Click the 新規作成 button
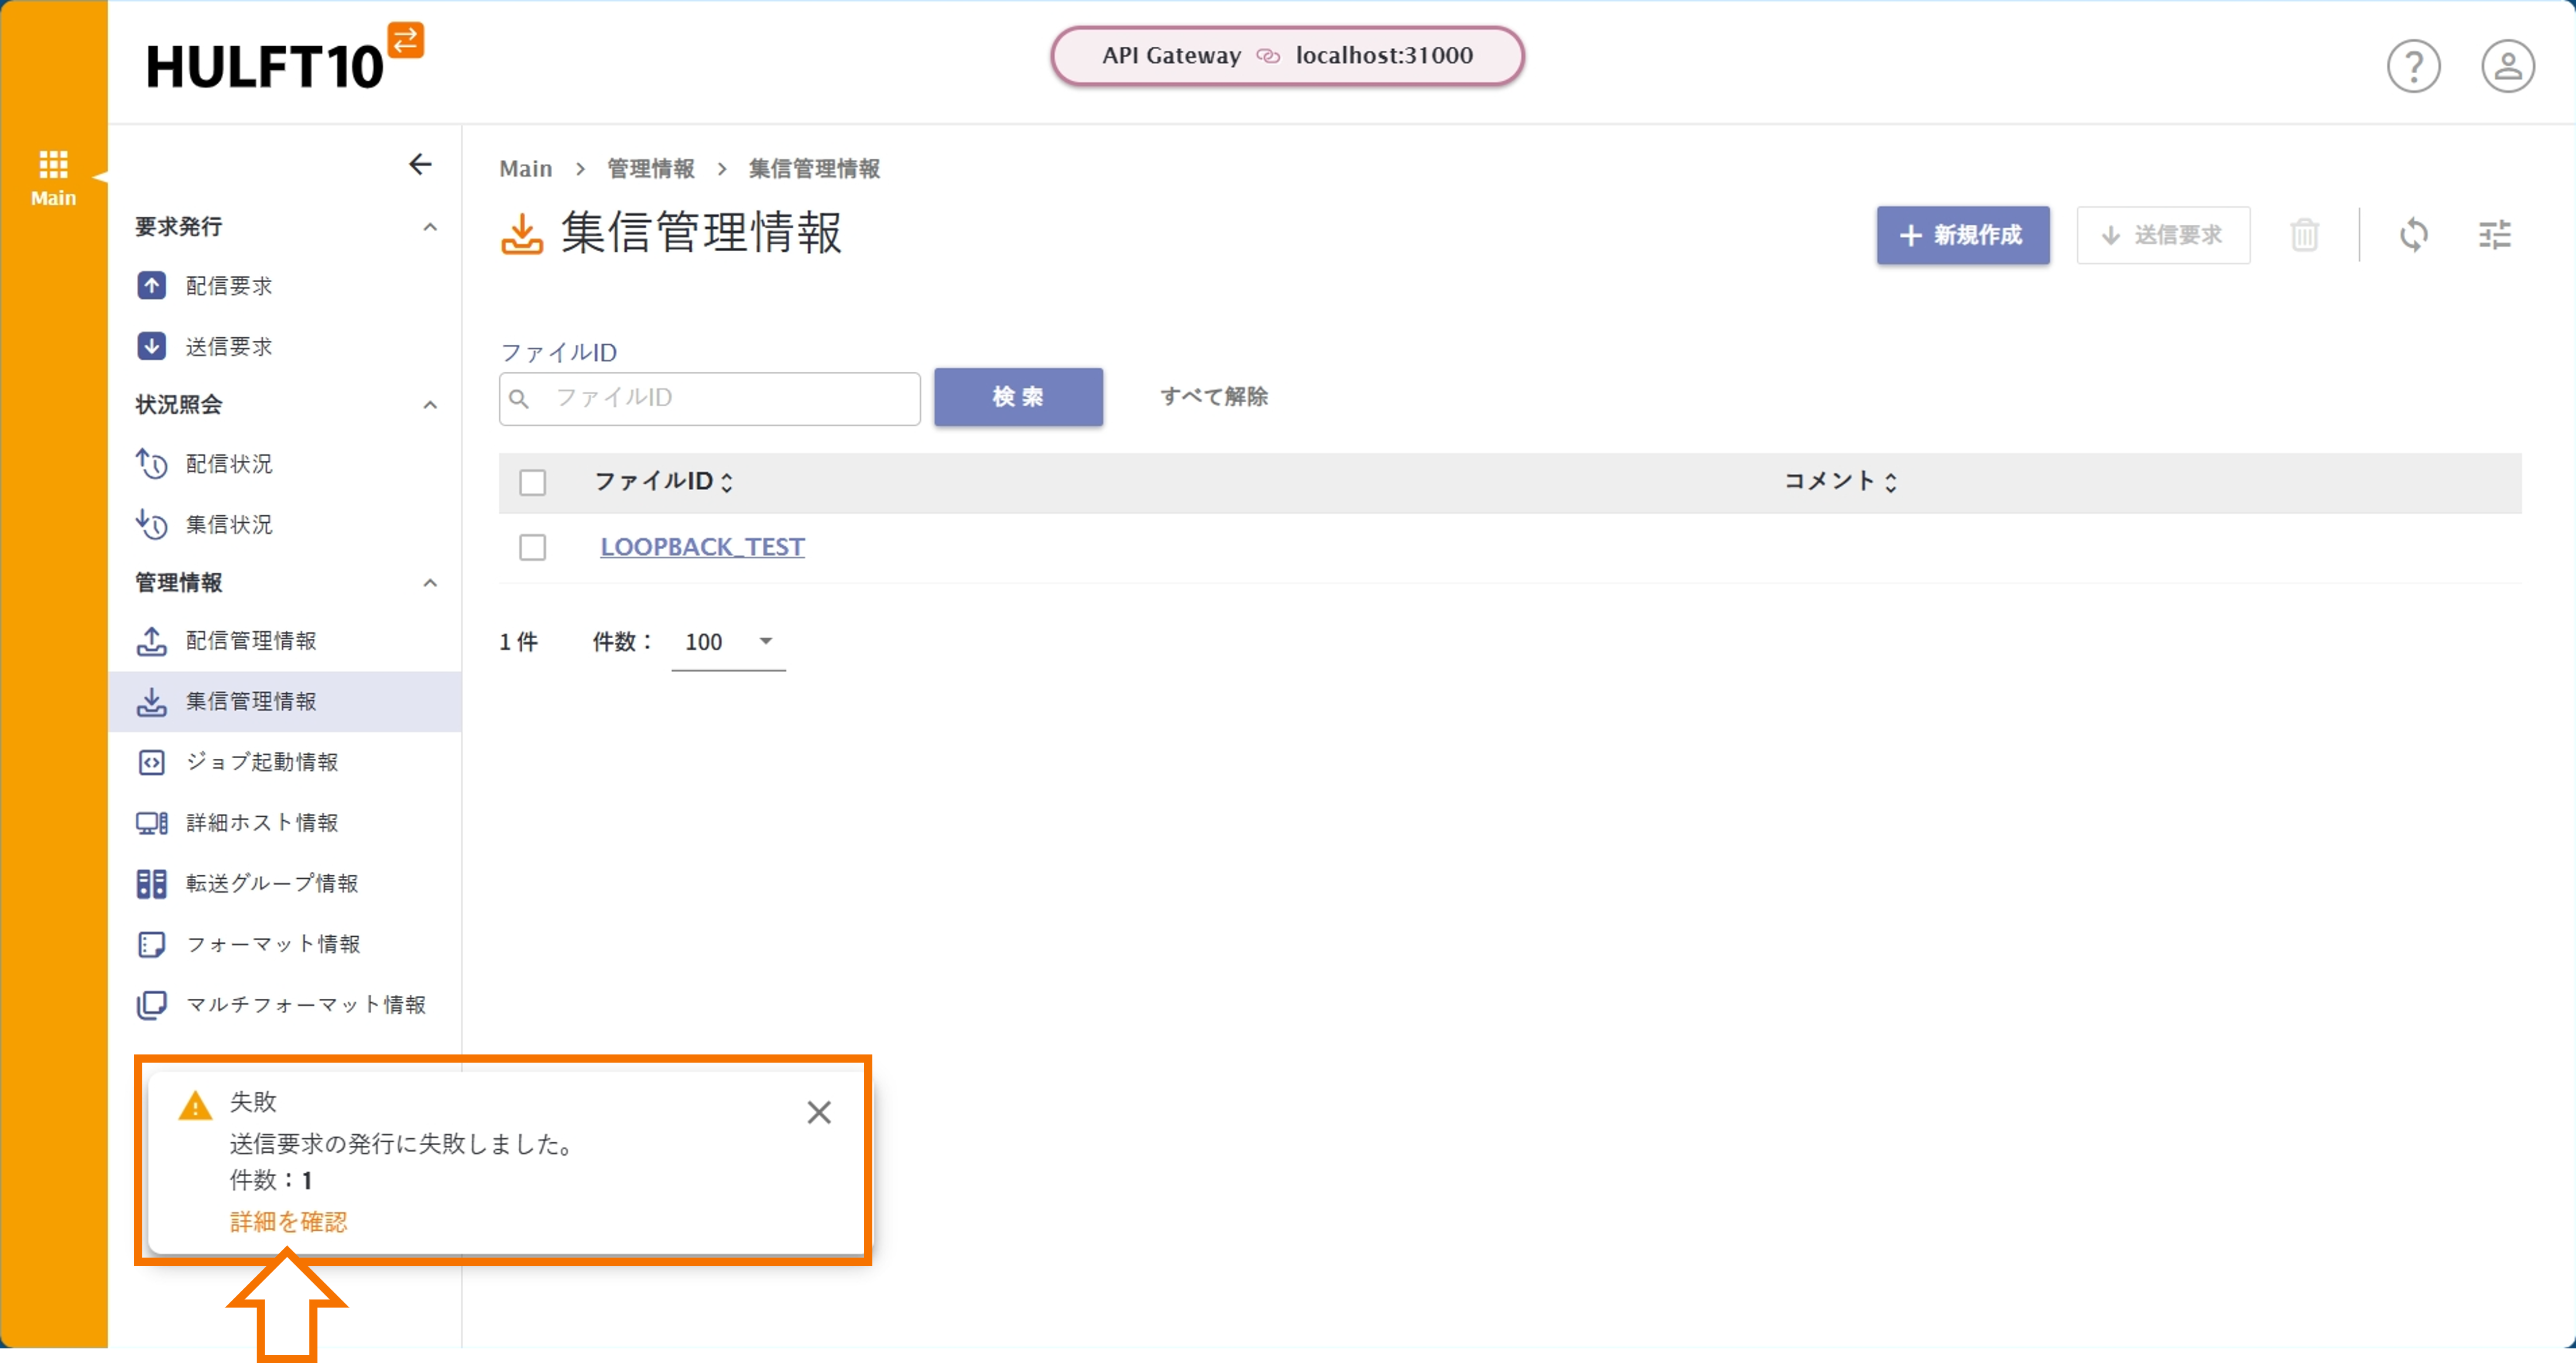This screenshot has width=2576, height=1363. (x=1962, y=235)
